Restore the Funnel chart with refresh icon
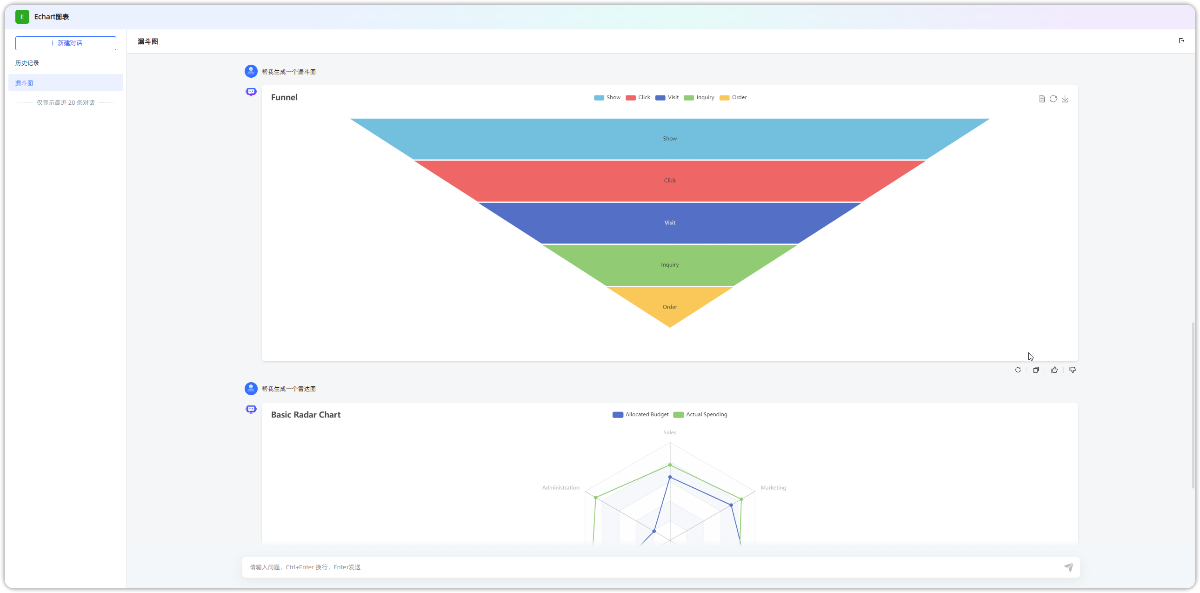Viewport: 1200px width, 593px height. coord(1053,99)
